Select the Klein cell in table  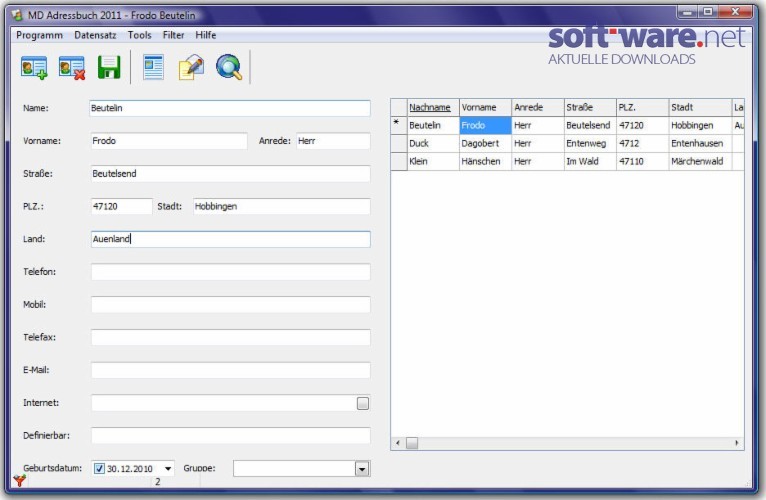433,162
